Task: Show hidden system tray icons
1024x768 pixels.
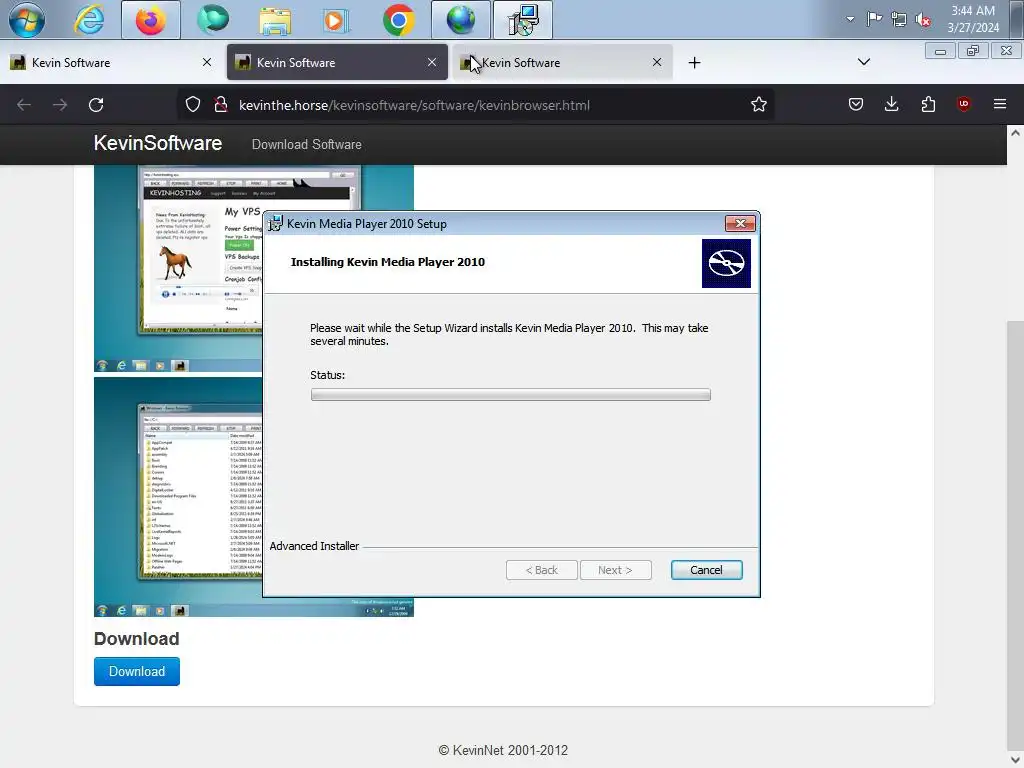Action: [850, 19]
